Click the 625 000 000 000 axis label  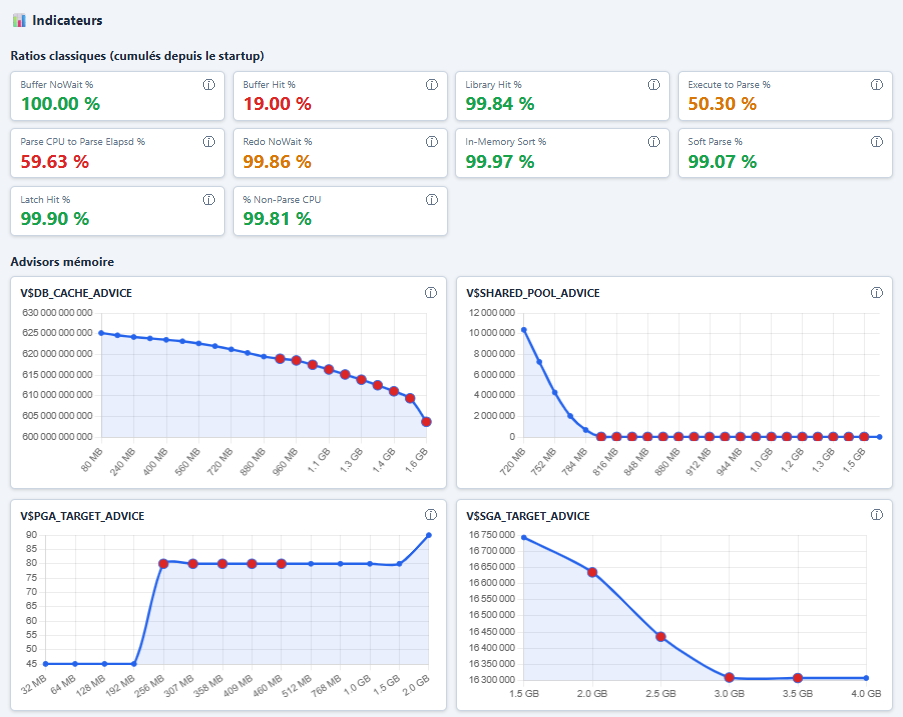[57, 333]
